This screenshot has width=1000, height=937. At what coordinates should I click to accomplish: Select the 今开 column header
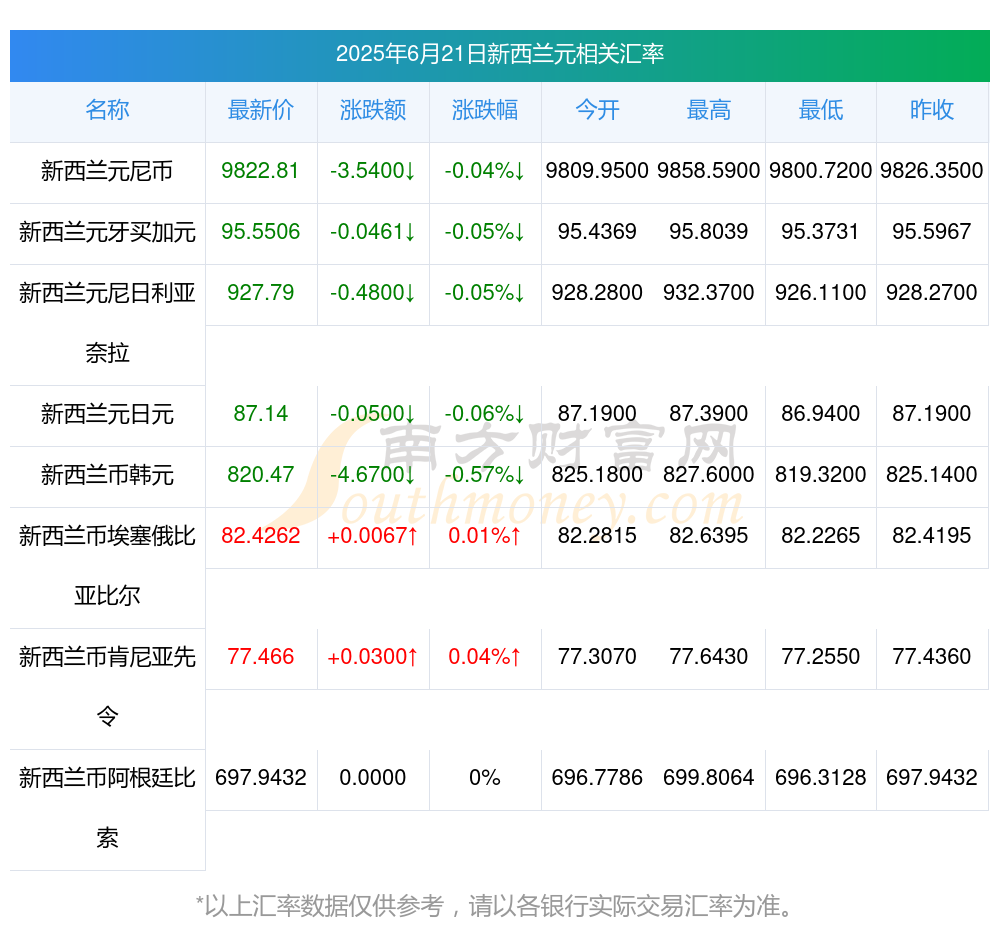point(597,110)
